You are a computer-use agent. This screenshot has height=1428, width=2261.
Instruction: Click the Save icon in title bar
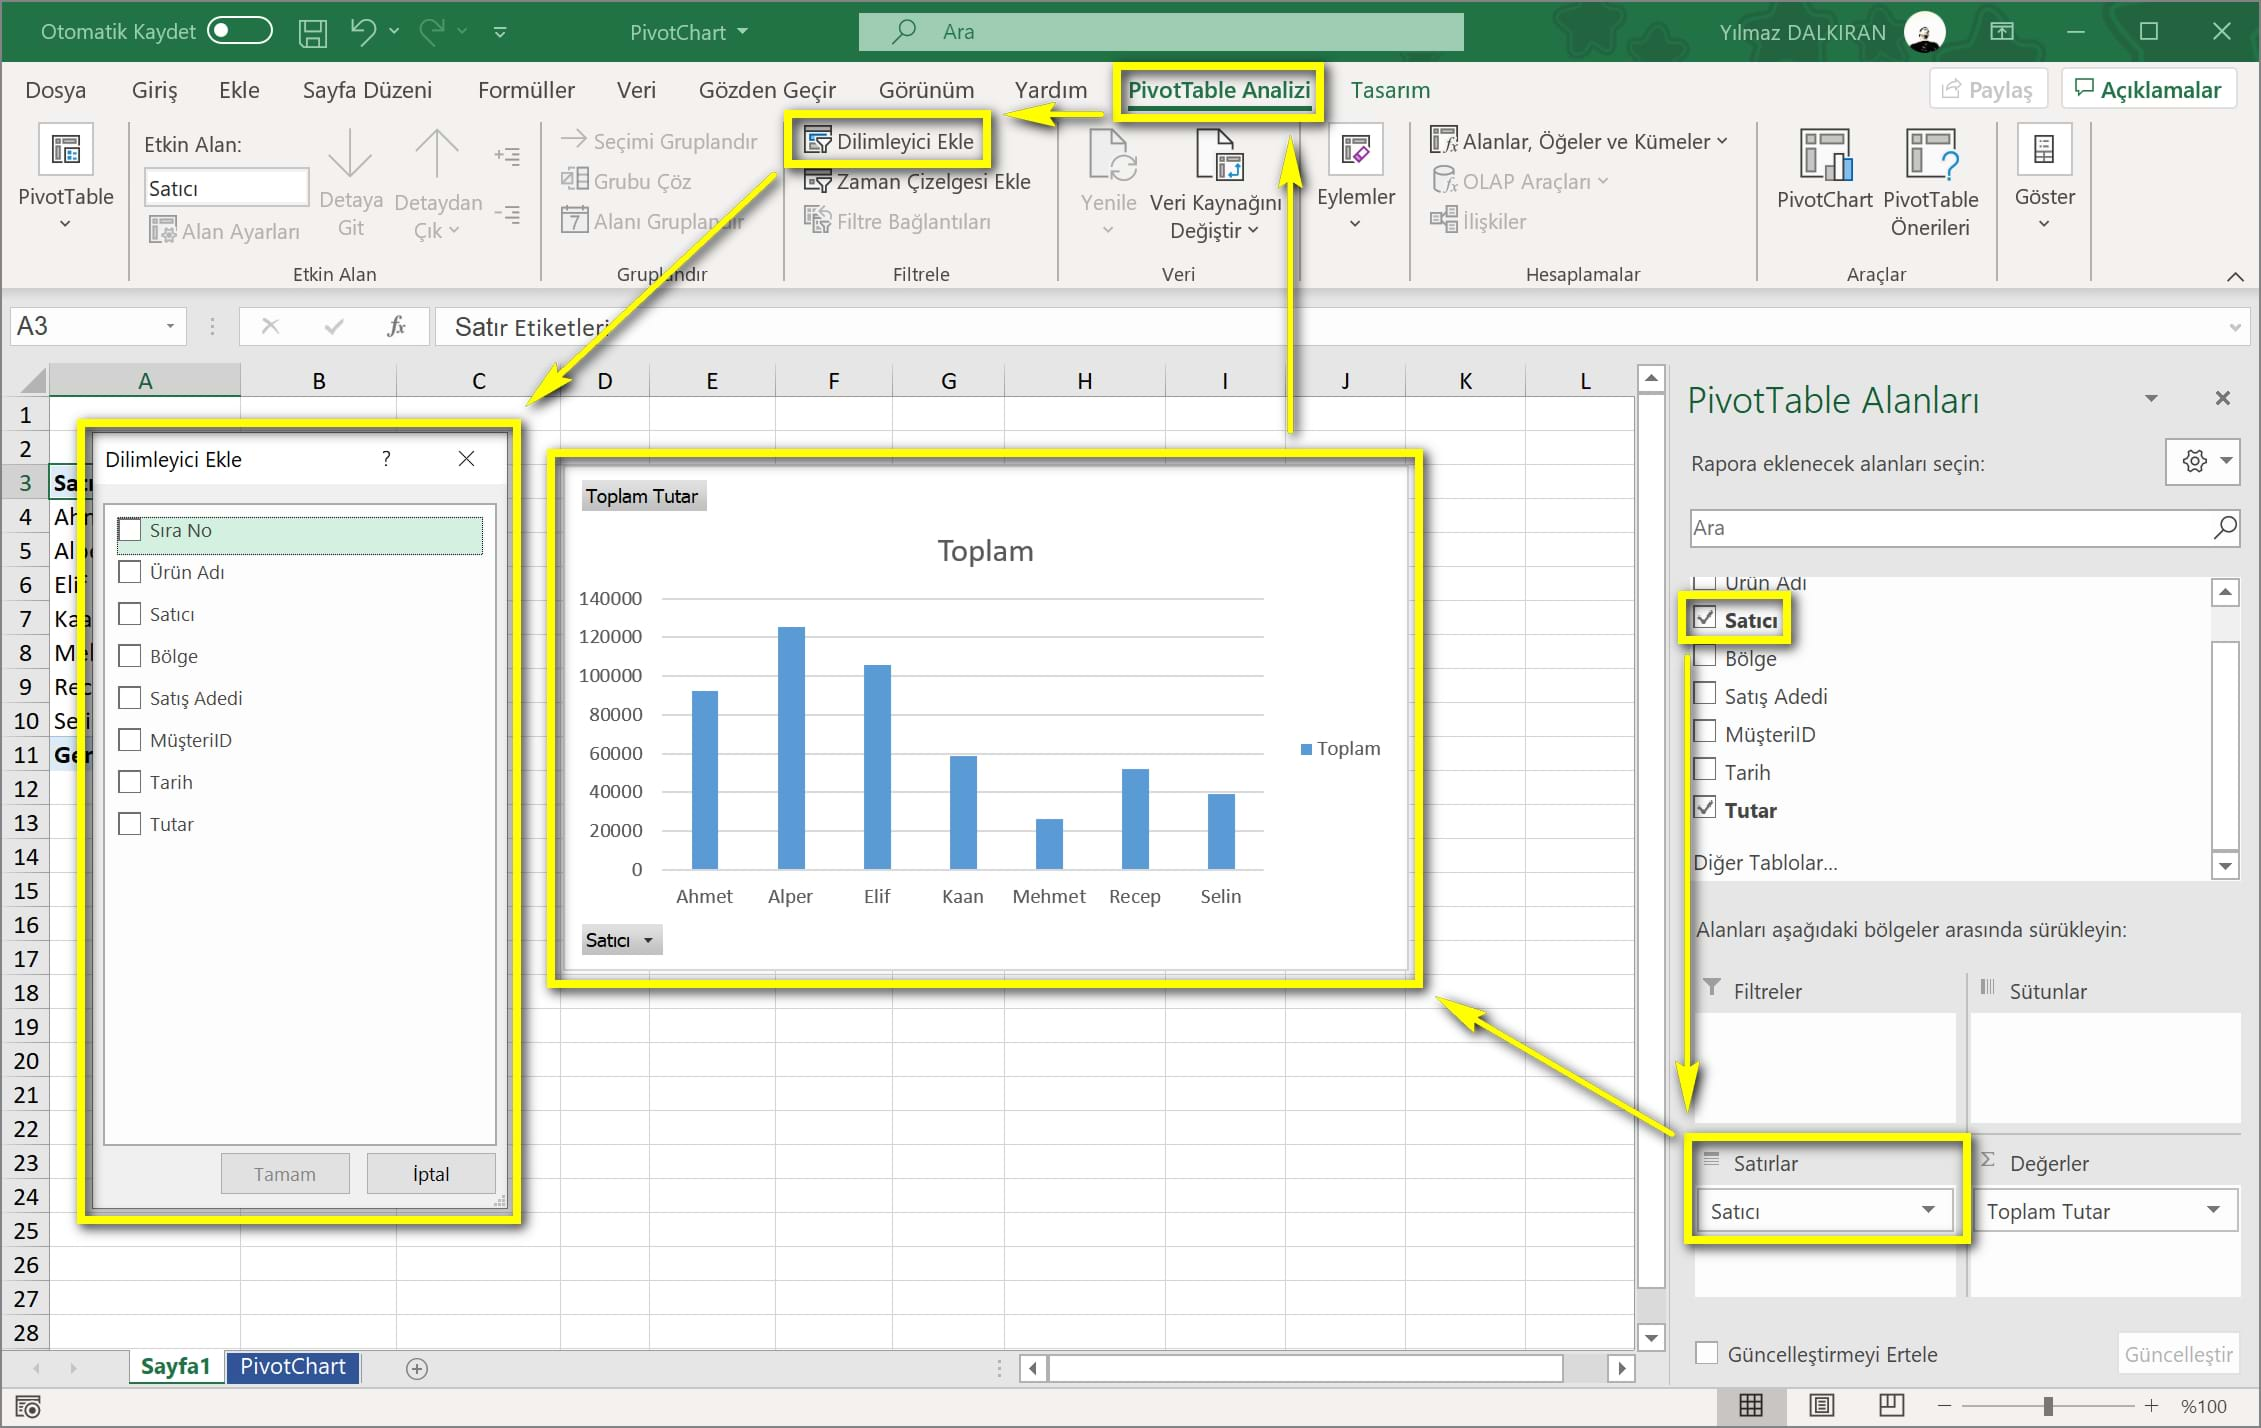point(313,32)
